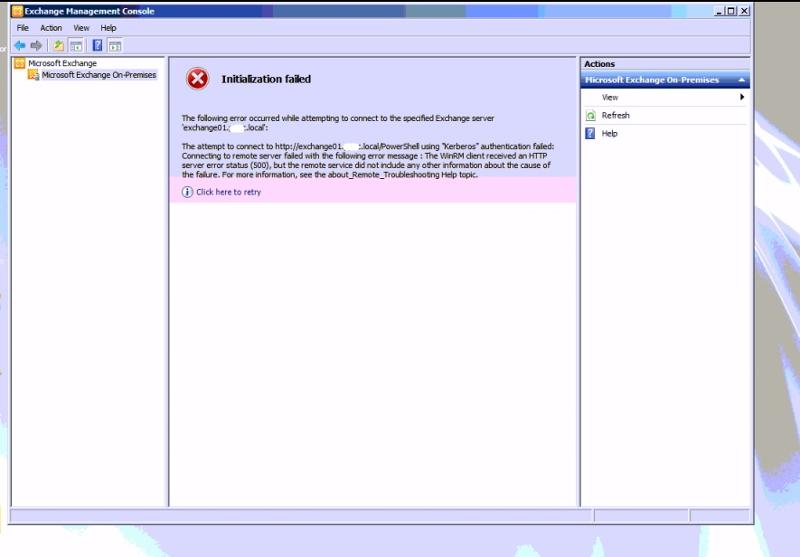
Task: Click the On-Premises node icon in tree
Action: coord(33,75)
